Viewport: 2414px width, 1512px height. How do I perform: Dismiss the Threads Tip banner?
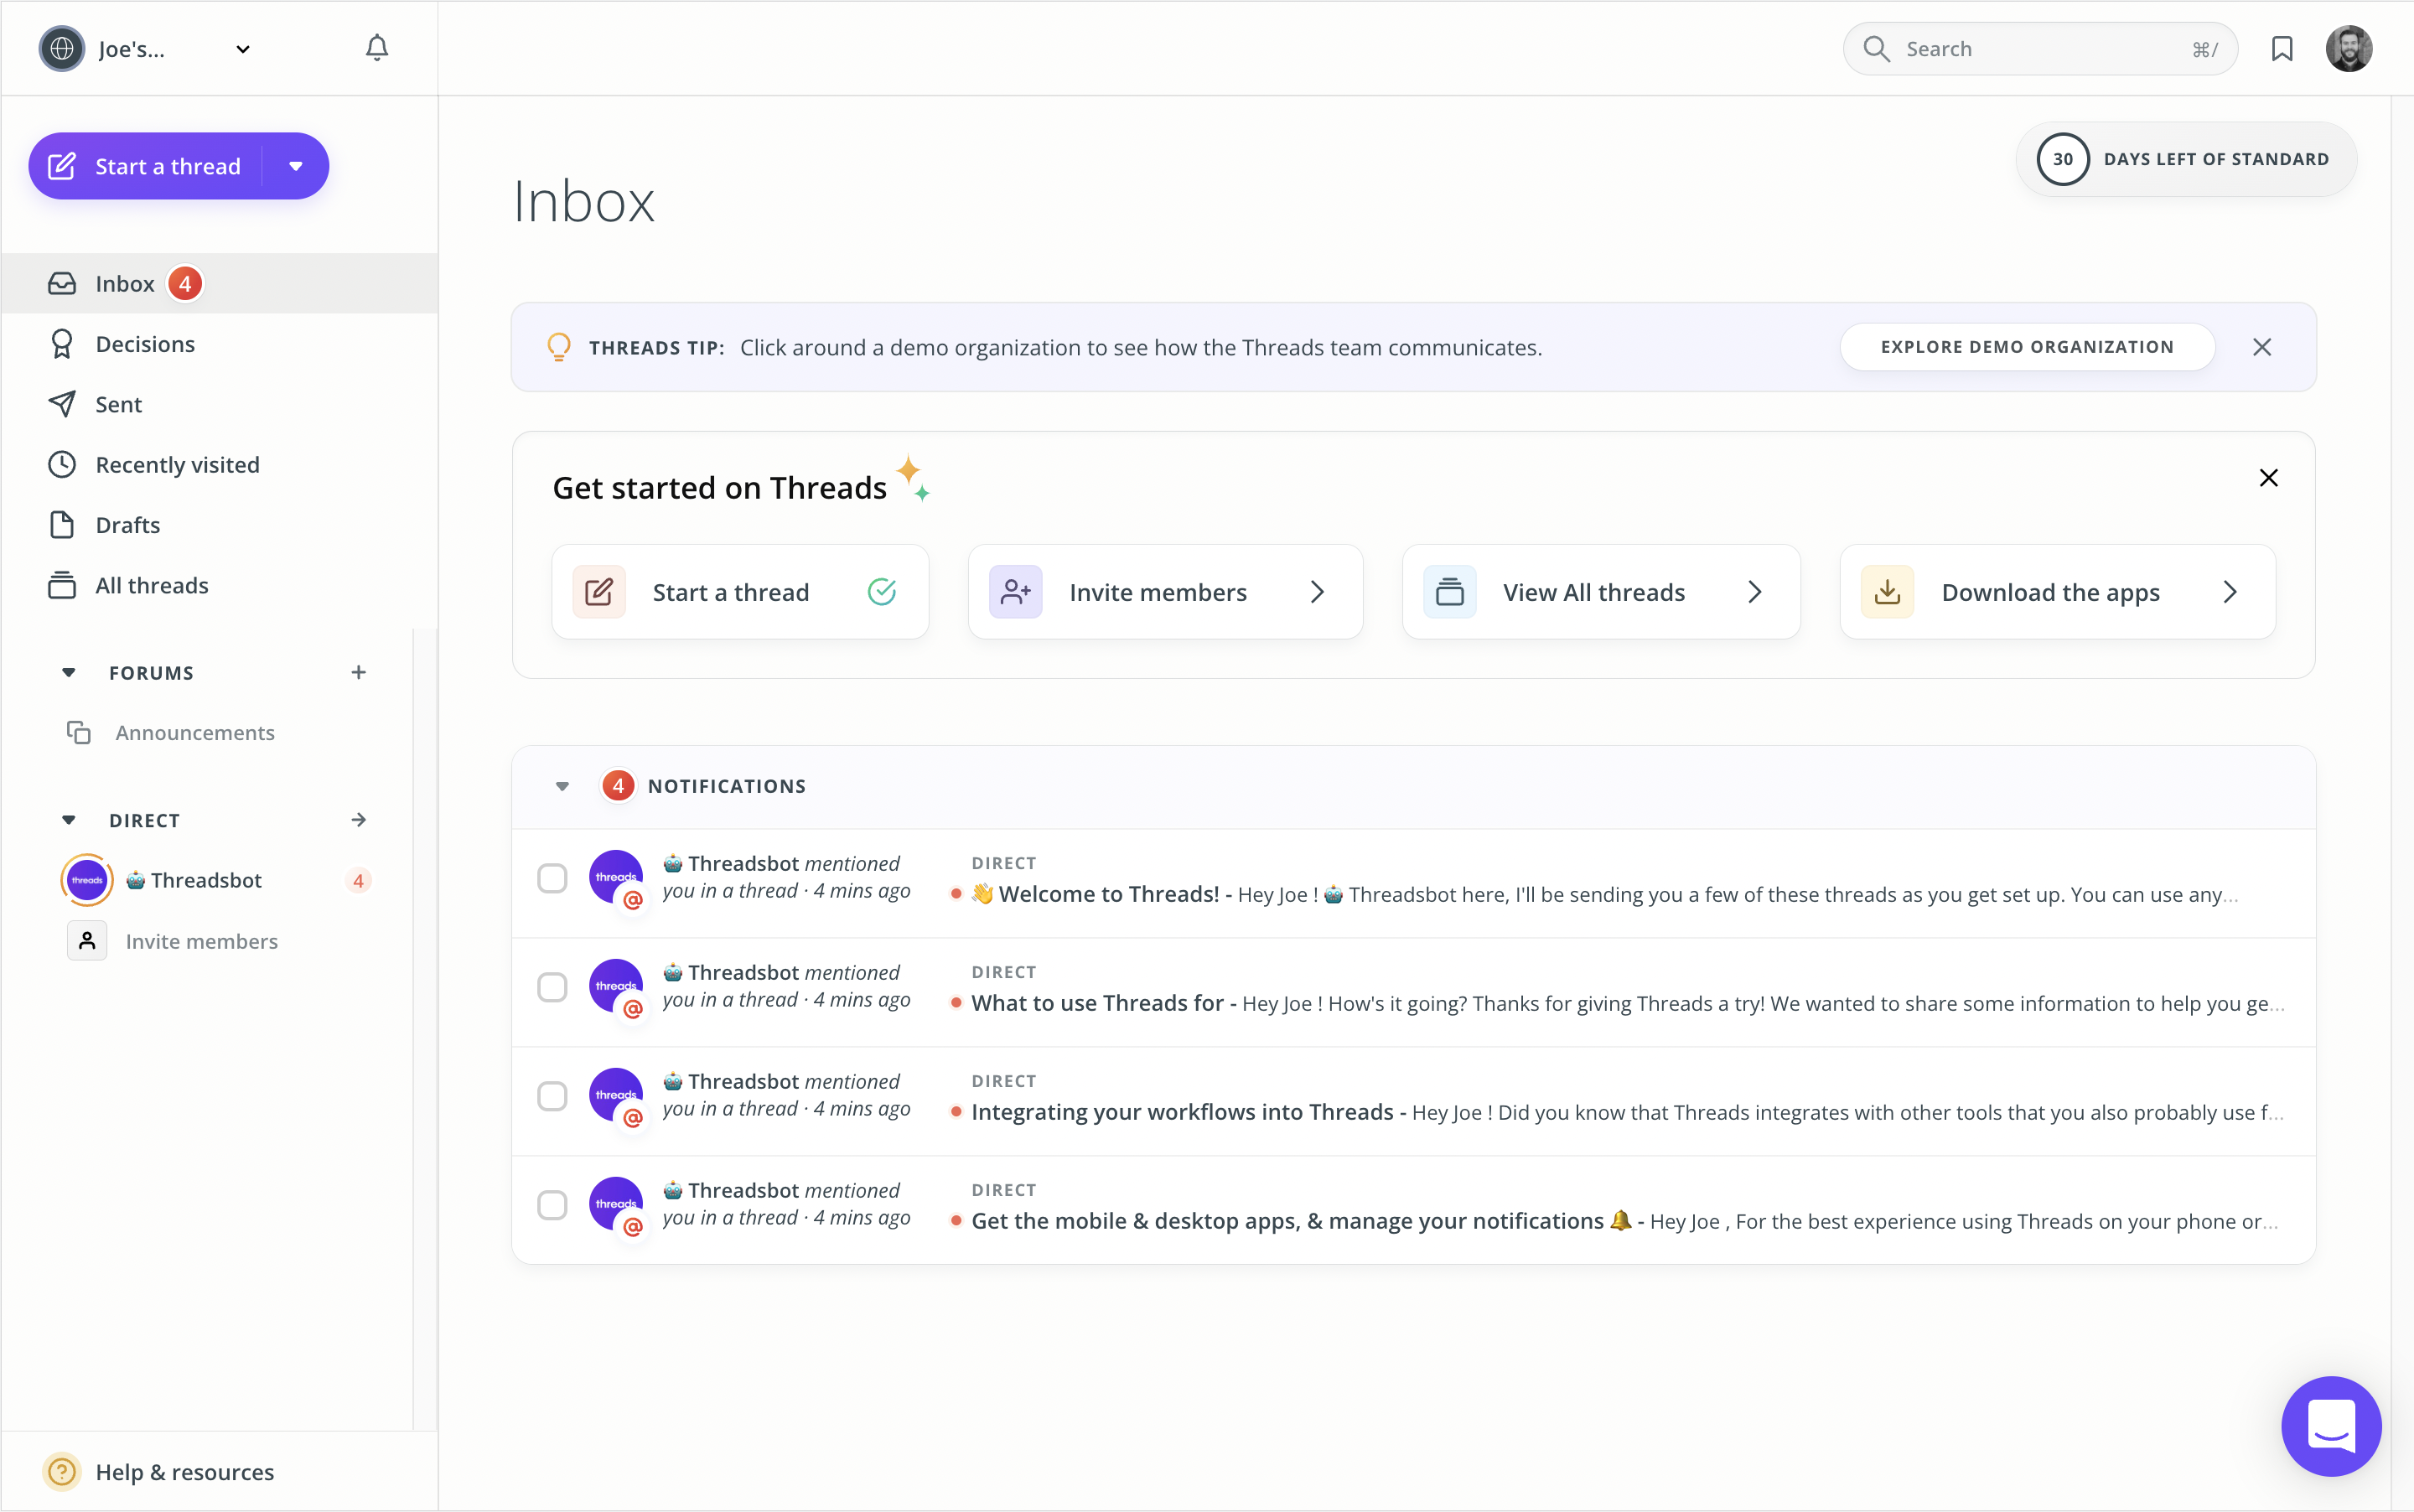point(2261,347)
